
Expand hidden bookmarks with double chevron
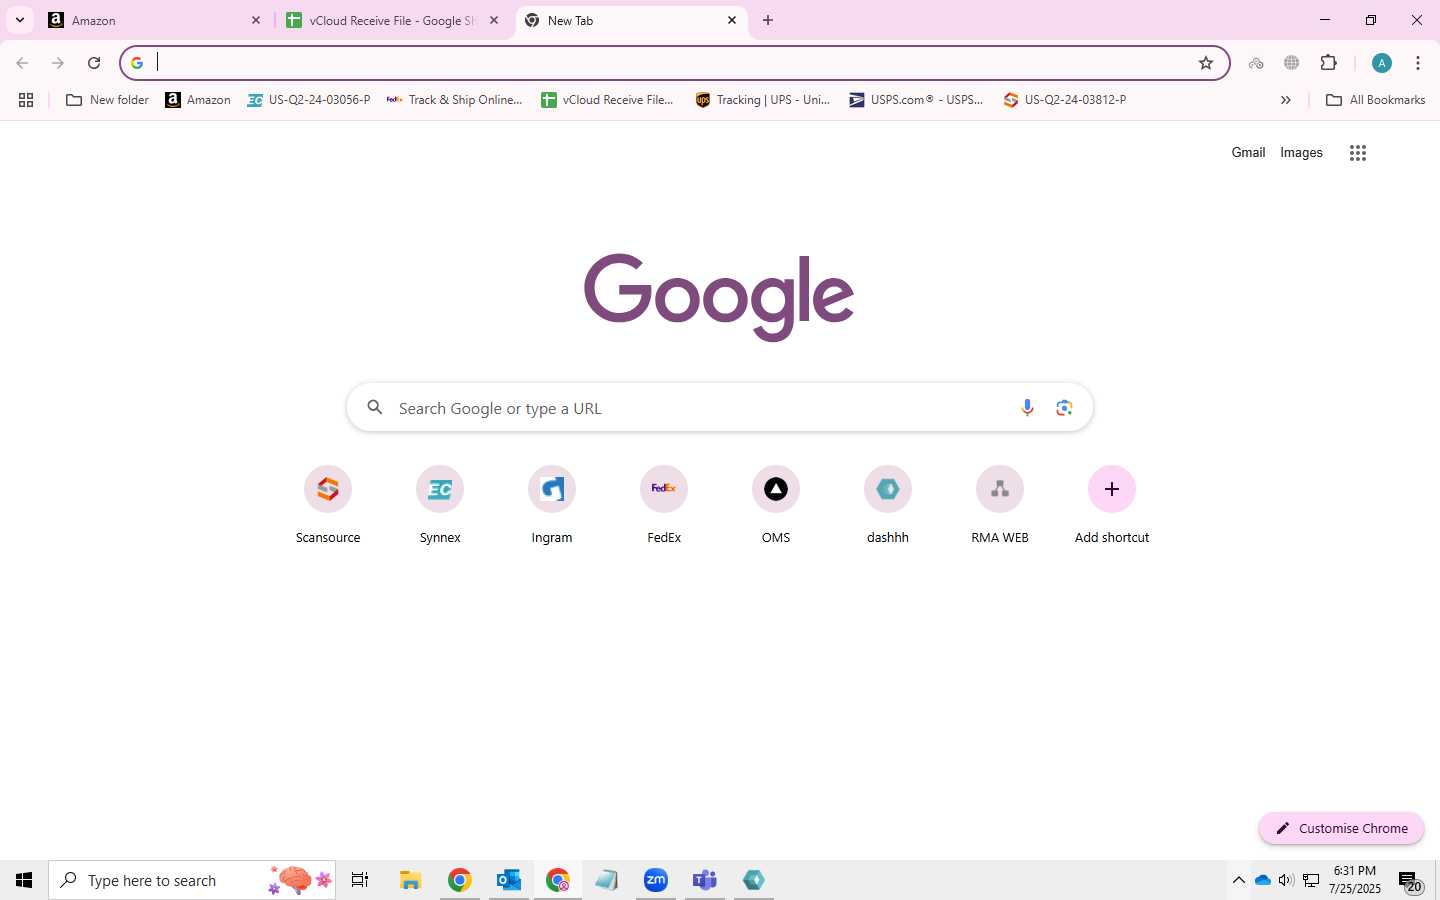[1286, 100]
